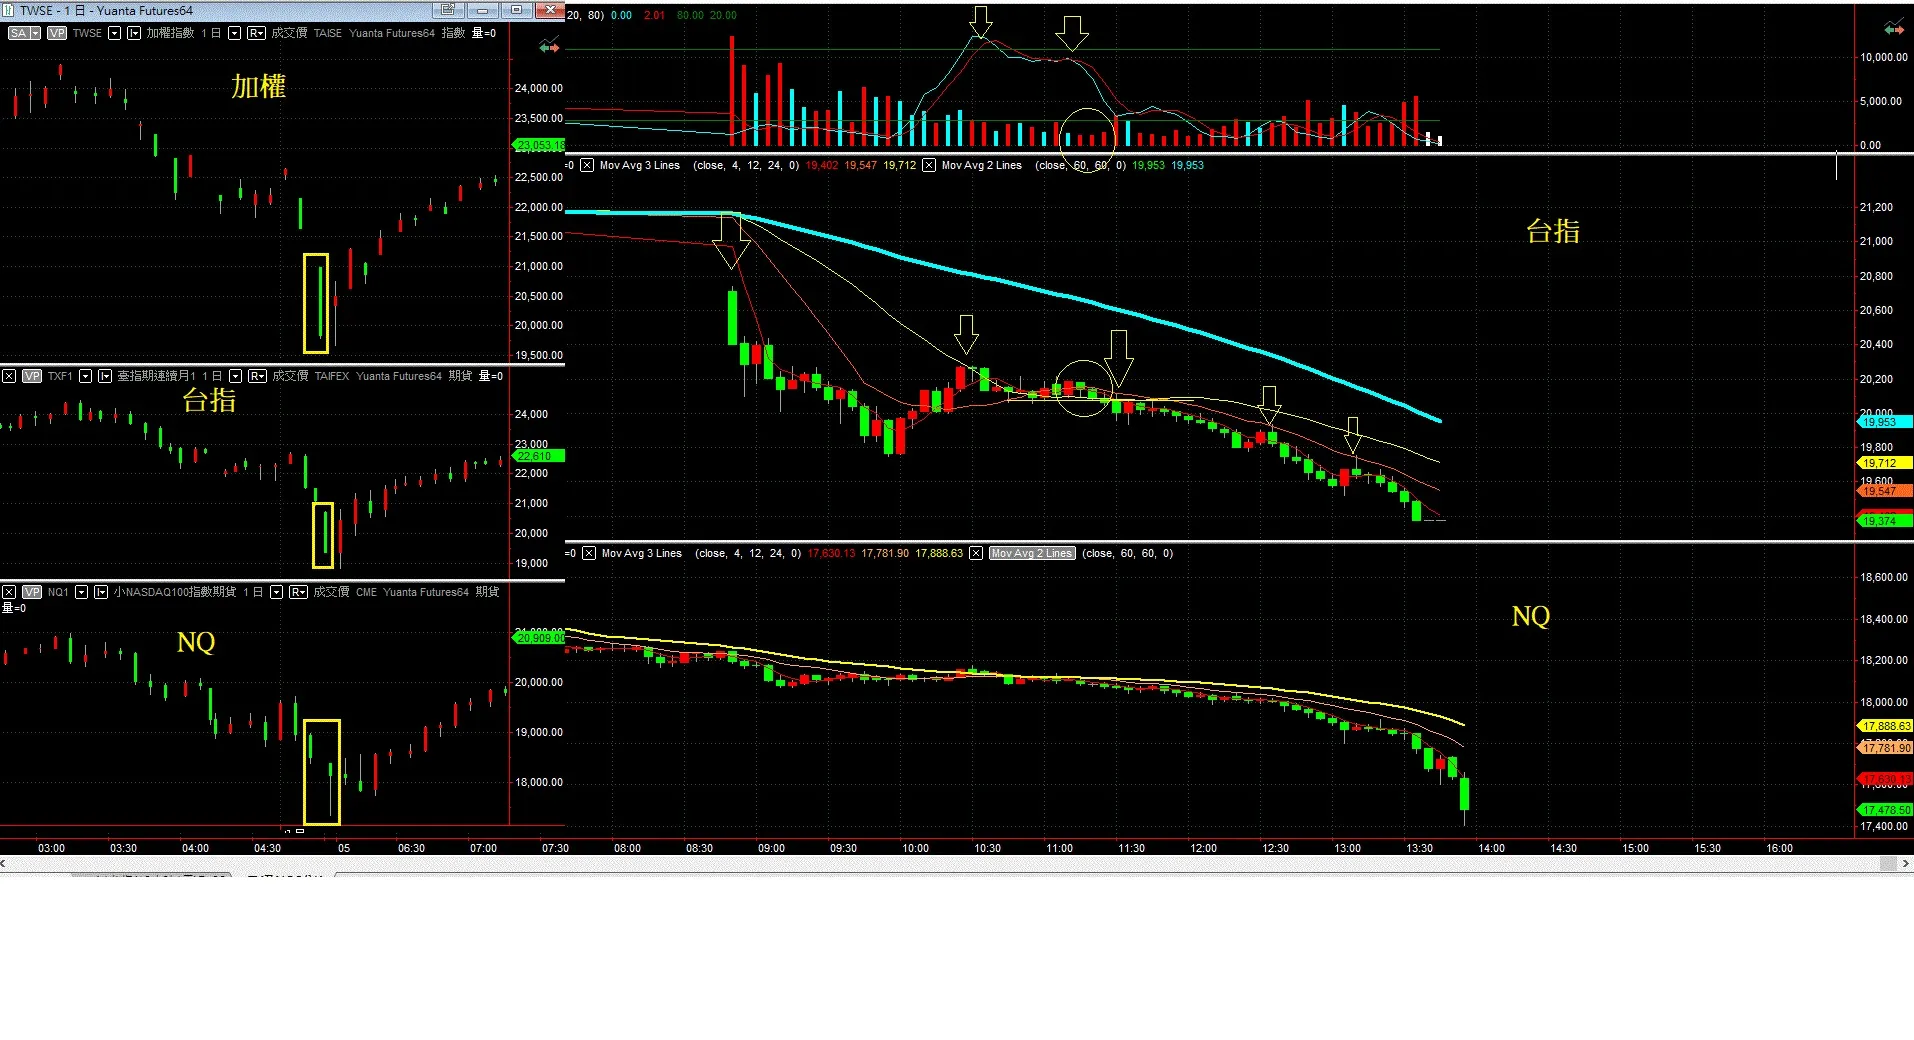
Task: Toggle Mov Avg 3 Lines checkbox in 台指 panel
Action: pos(587,165)
